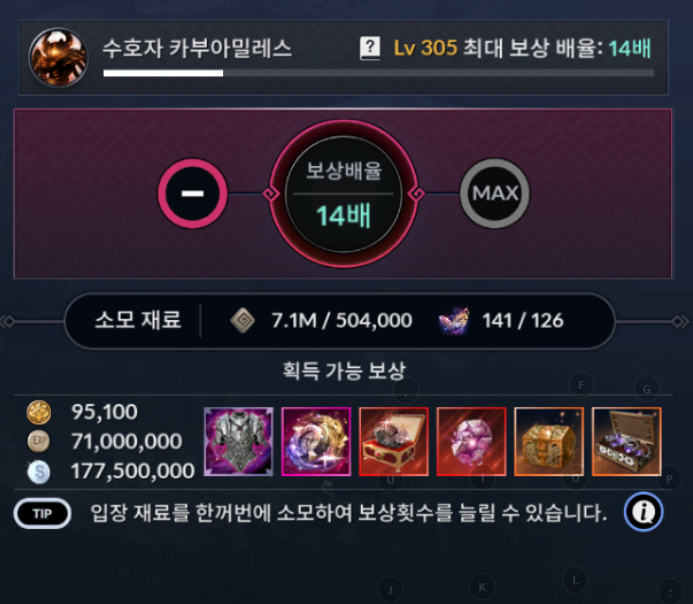Select the pink crystal gem reward
The image size is (693, 604).
pyautogui.click(x=472, y=441)
